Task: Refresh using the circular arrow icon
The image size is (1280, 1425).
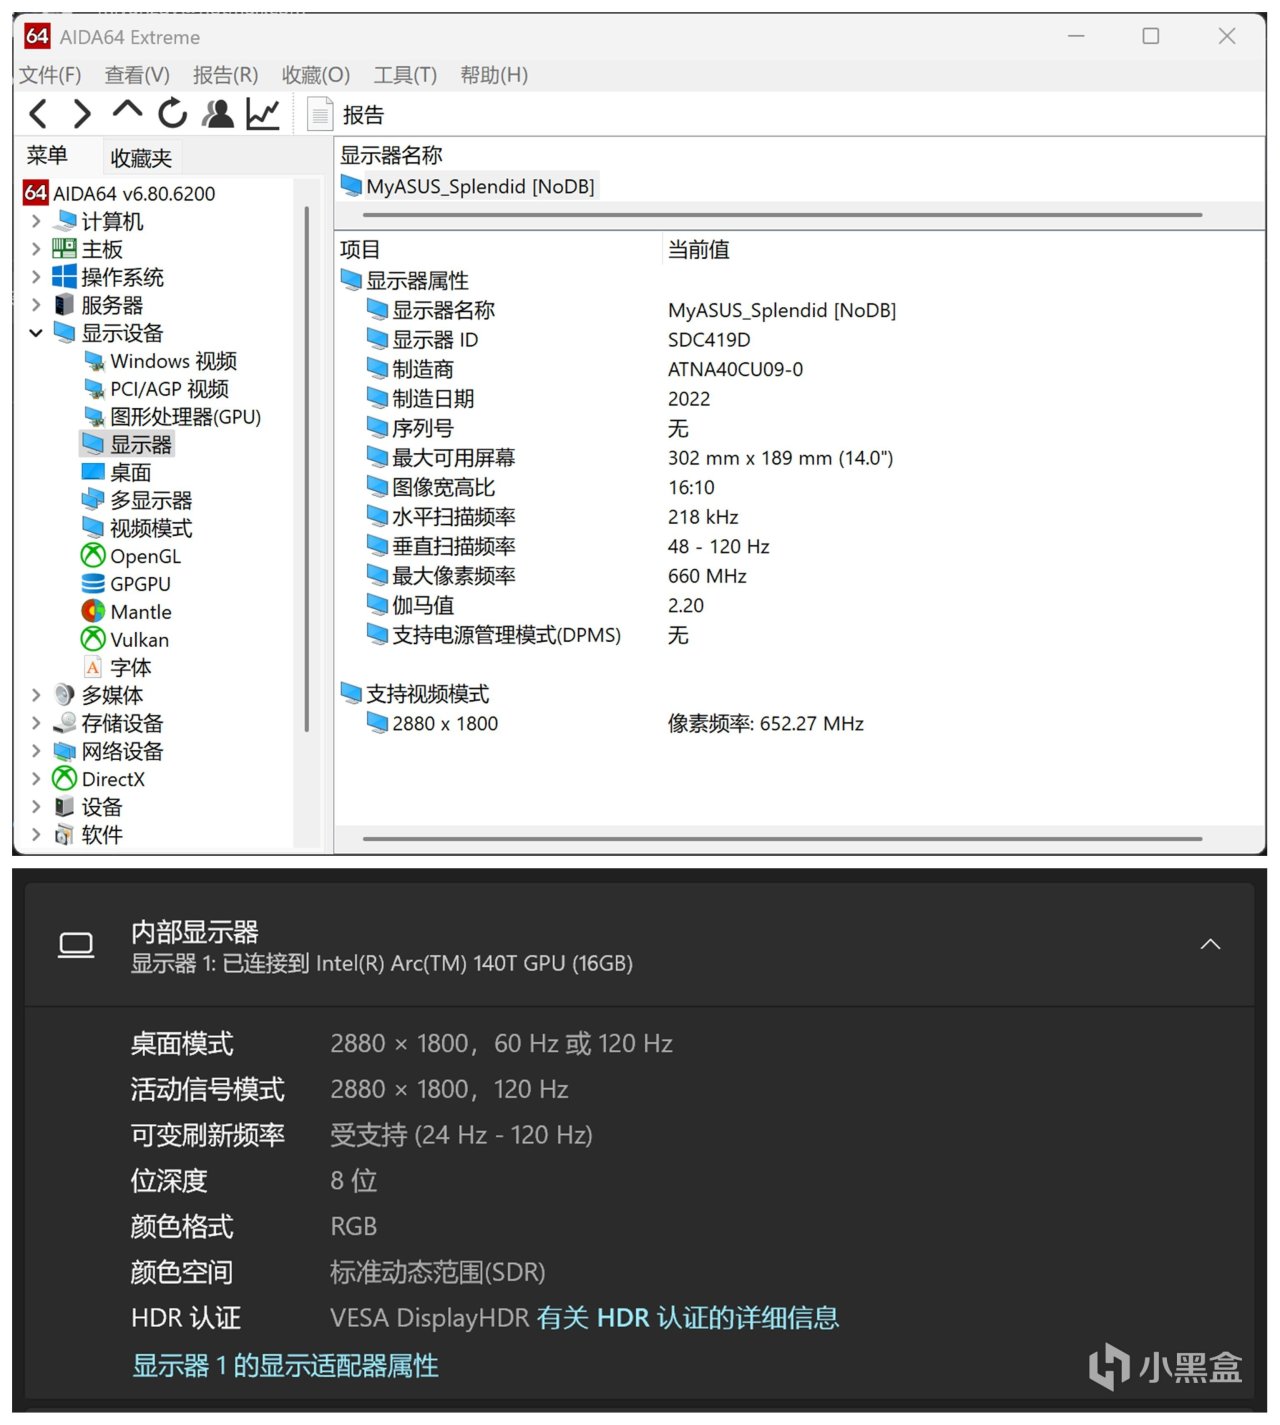Action: point(173,114)
